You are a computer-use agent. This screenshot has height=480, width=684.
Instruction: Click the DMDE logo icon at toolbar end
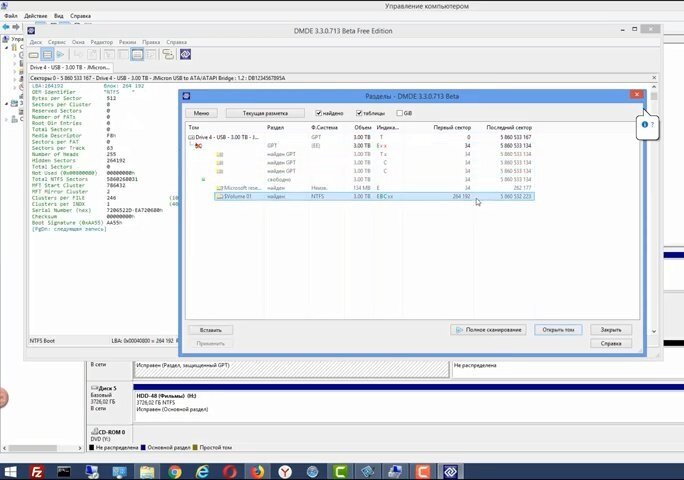185,55
